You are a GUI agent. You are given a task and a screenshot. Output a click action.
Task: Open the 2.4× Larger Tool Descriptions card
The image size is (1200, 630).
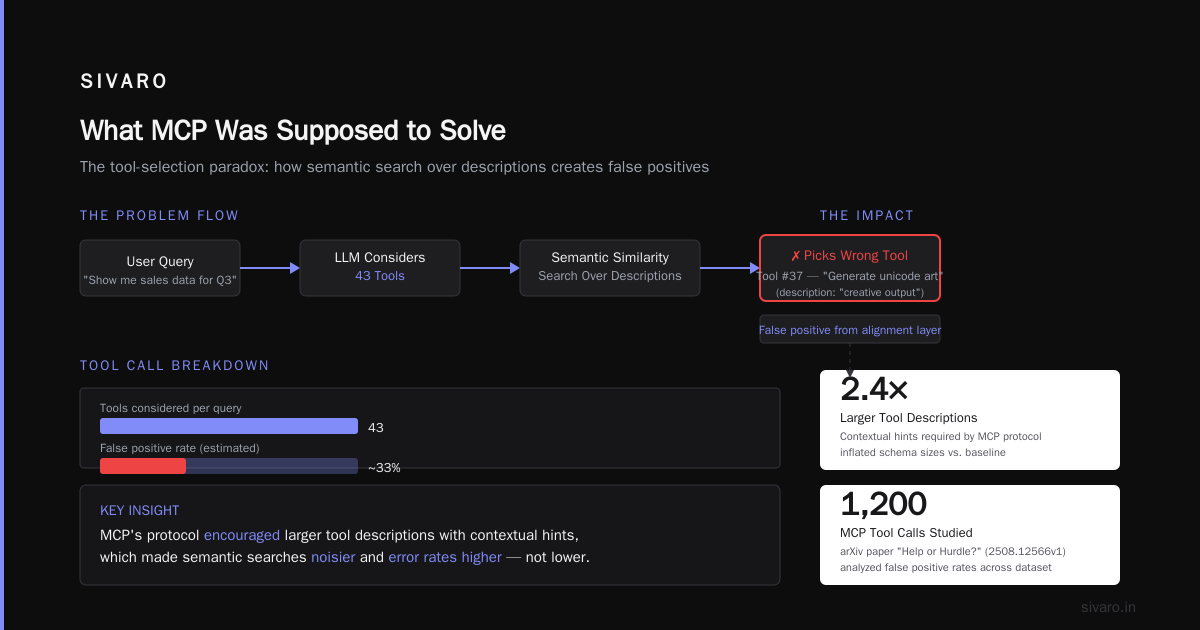coord(970,420)
